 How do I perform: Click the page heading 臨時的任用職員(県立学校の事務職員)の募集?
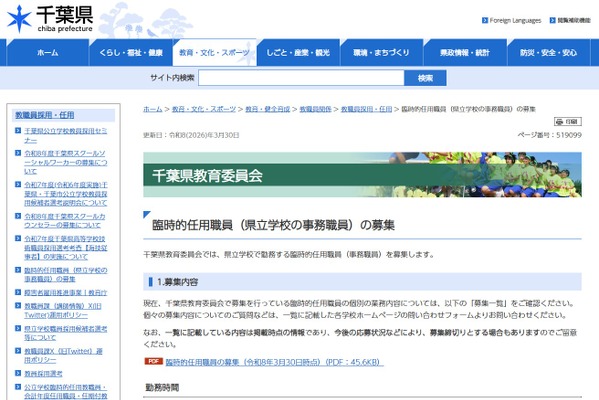point(273,225)
